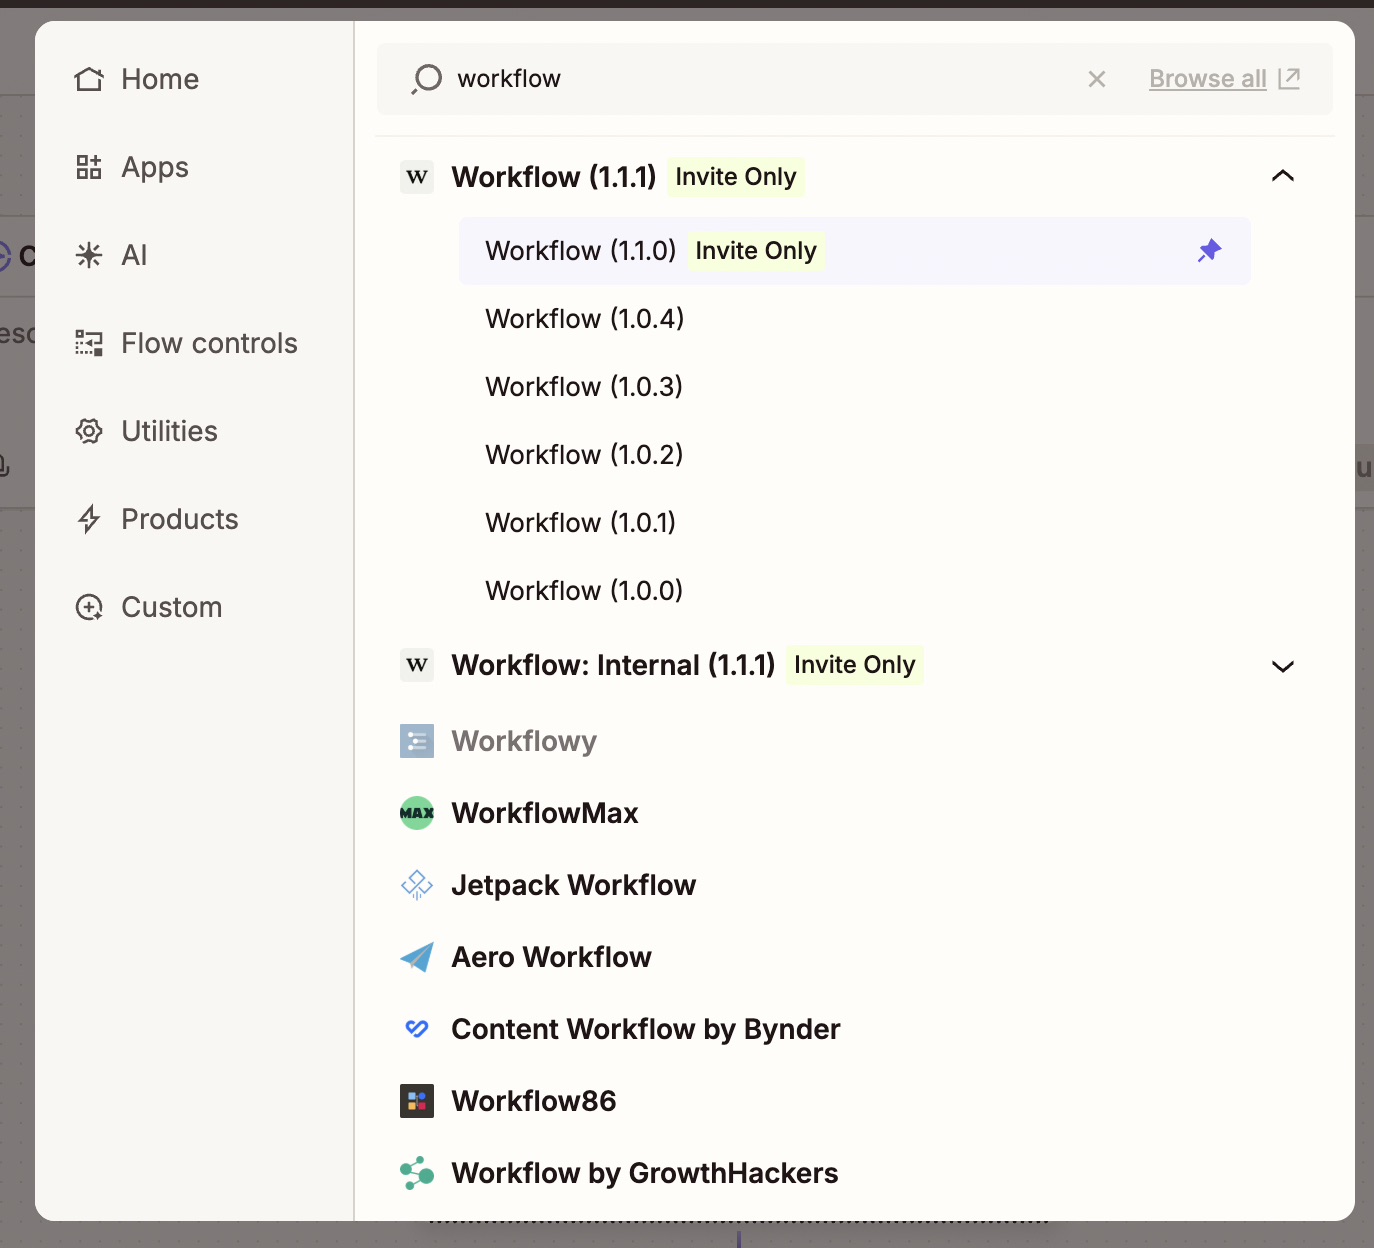The height and width of the screenshot is (1248, 1374).
Task: Choose the Workflowy app name
Action: pos(524,741)
